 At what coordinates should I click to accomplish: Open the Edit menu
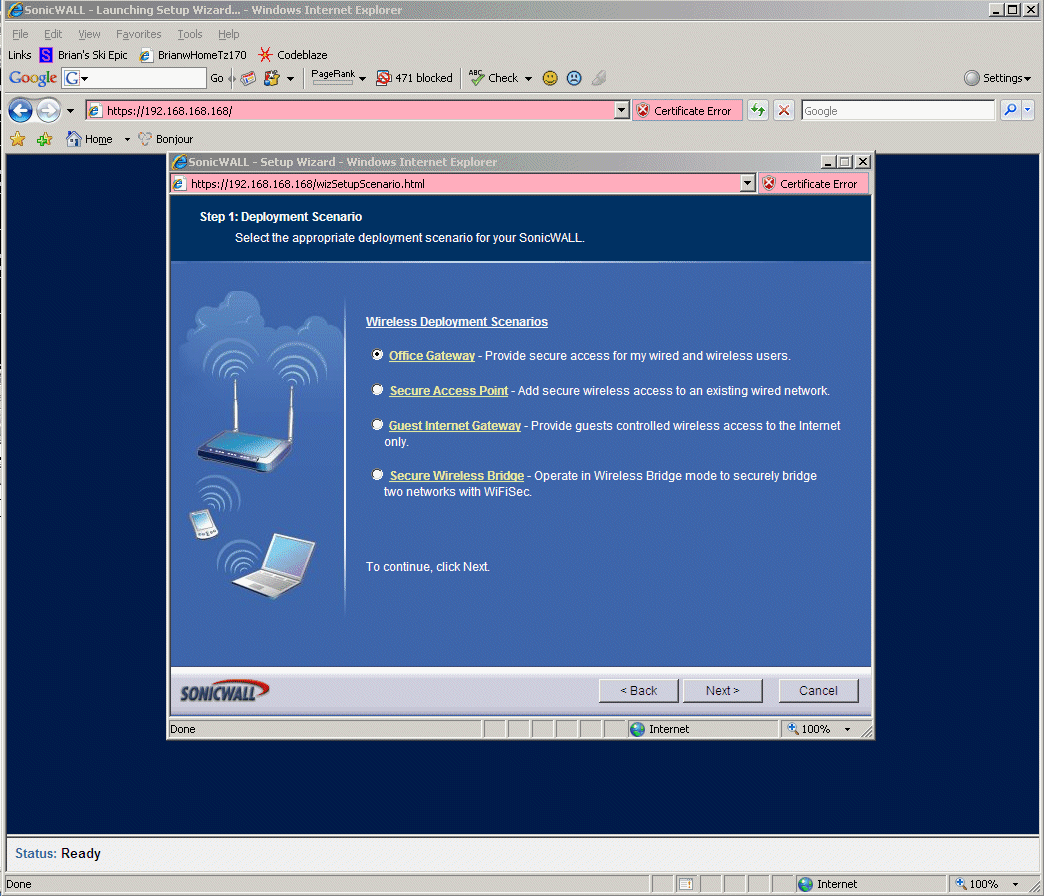pyautogui.click(x=53, y=34)
